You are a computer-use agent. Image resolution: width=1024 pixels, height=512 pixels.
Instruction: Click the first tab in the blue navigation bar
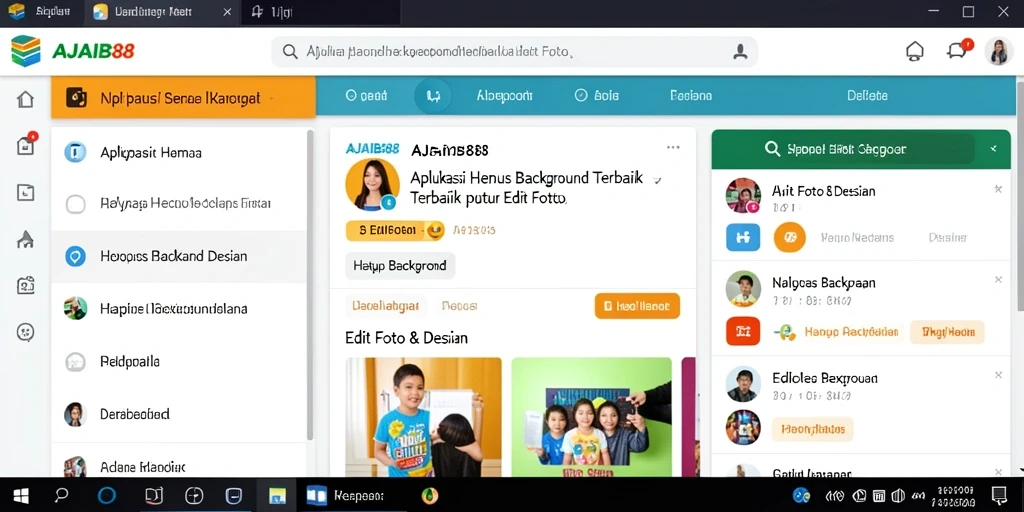click(x=366, y=95)
